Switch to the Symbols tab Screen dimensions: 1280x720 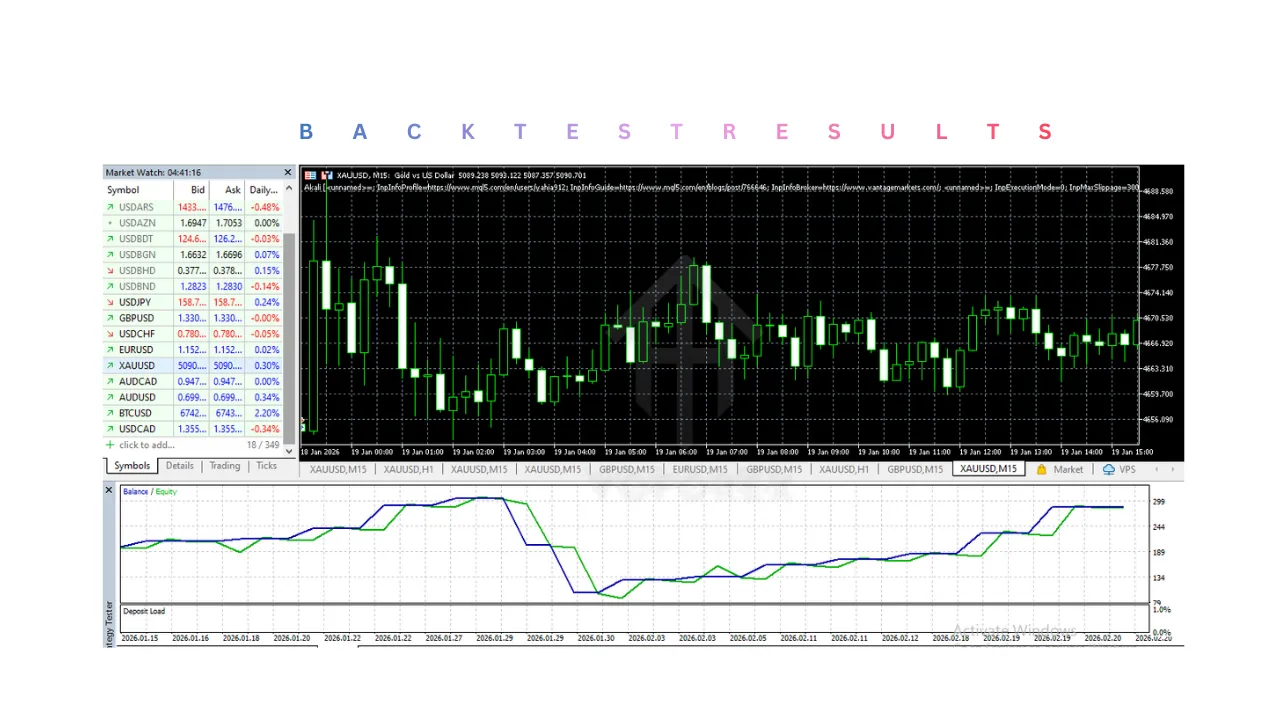click(x=132, y=466)
